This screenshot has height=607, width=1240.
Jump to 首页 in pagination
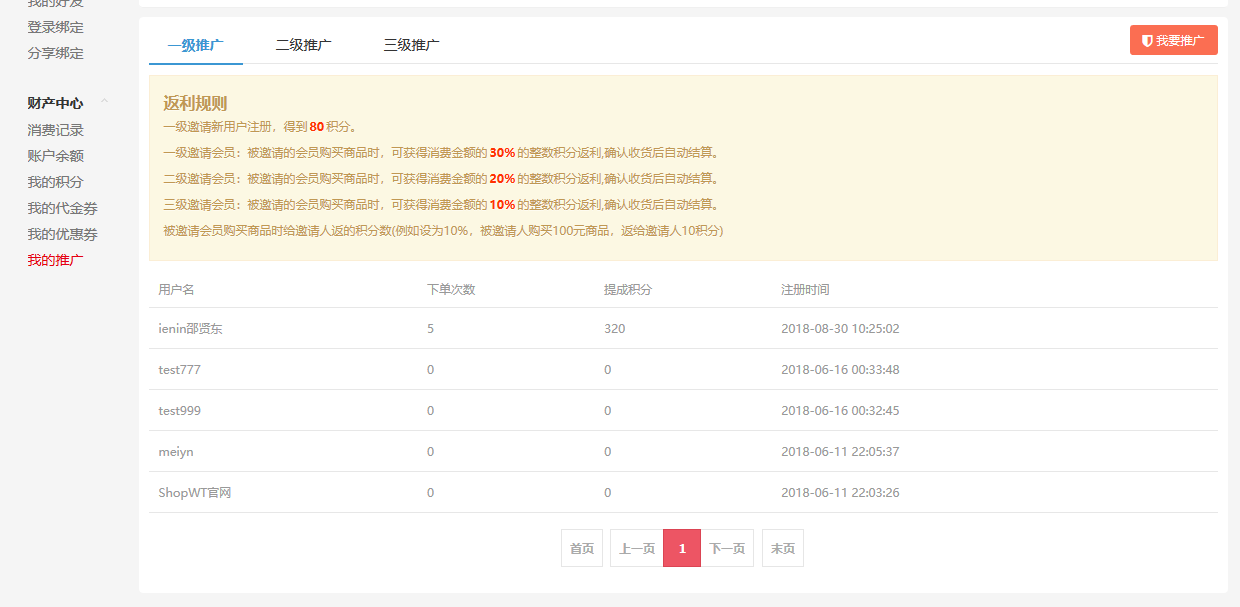pyautogui.click(x=581, y=548)
